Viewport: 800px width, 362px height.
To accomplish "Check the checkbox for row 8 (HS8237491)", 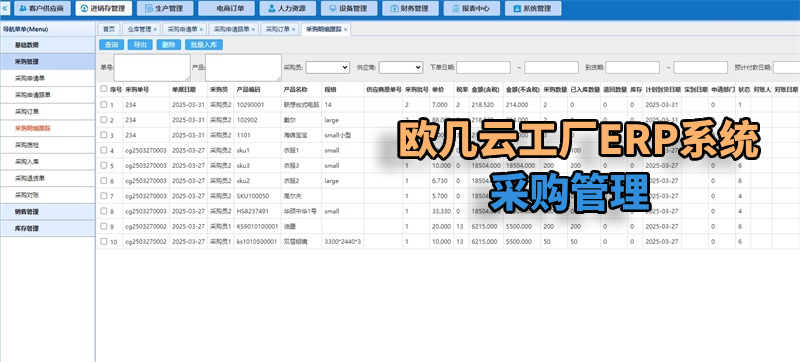I will pos(104,211).
